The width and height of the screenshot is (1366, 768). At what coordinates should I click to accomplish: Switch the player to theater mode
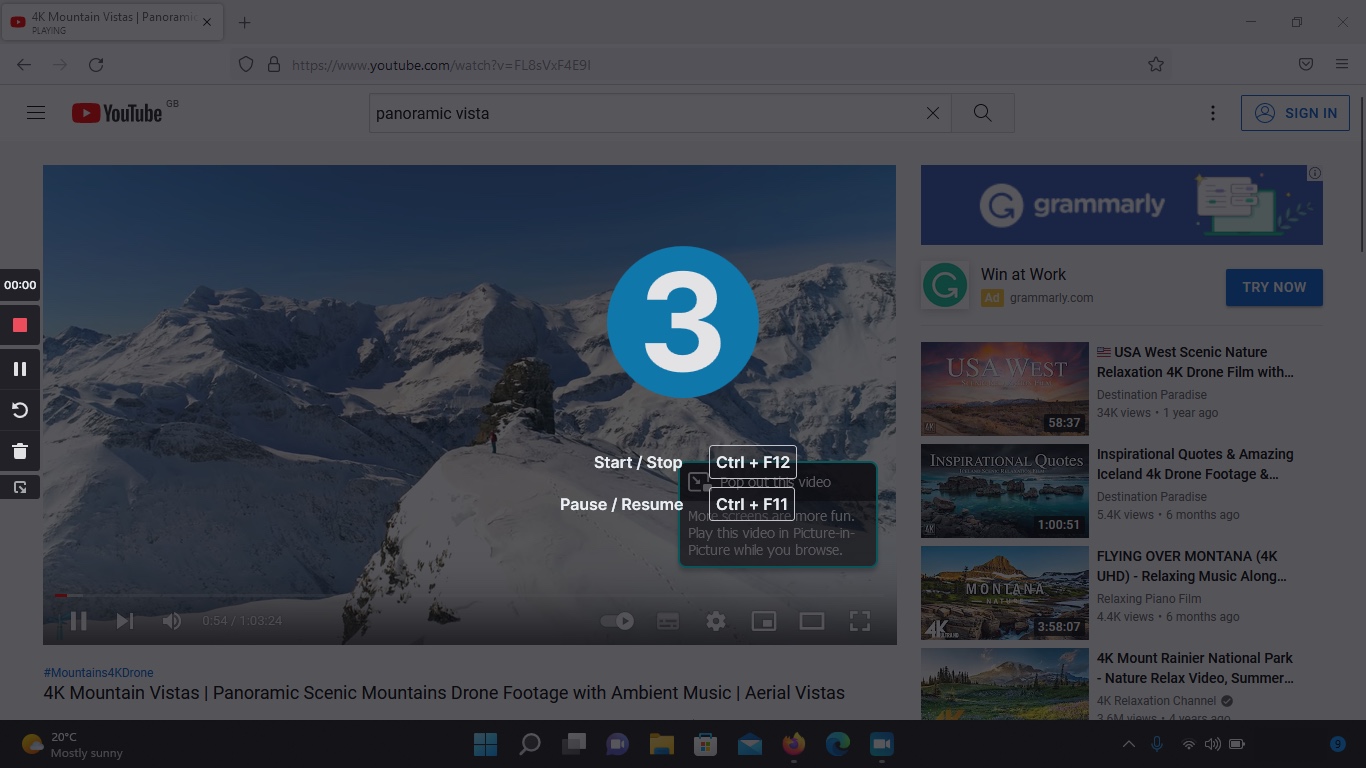pos(811,620)
